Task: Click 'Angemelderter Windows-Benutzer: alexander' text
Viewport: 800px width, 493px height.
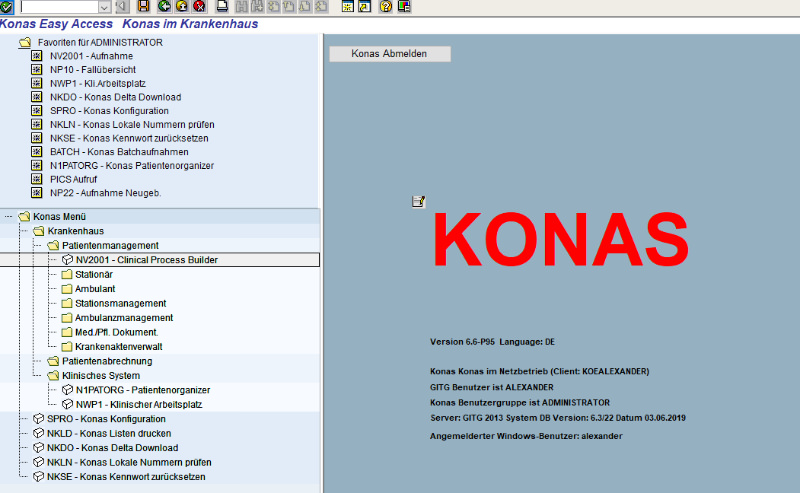Action: (526, 436)
